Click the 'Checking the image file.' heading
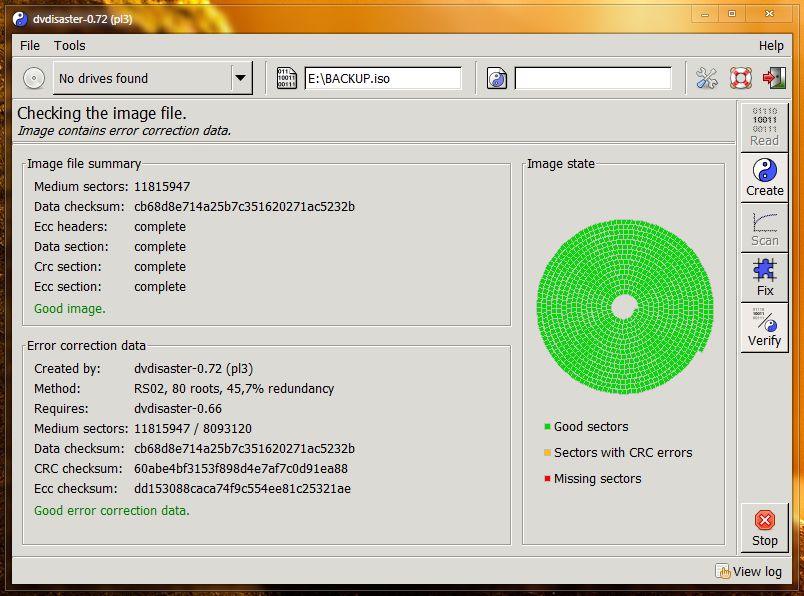This screenshot has height=596, width=804. 102,113
